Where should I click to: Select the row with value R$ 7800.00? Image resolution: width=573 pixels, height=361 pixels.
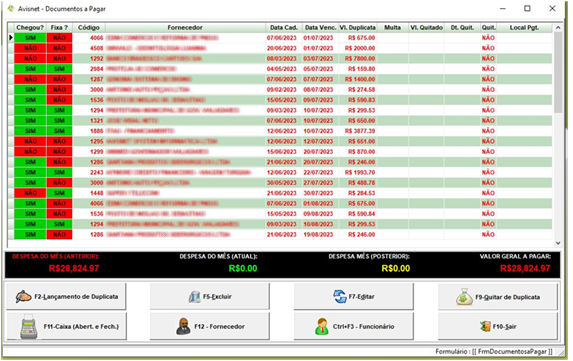point(280,58)
